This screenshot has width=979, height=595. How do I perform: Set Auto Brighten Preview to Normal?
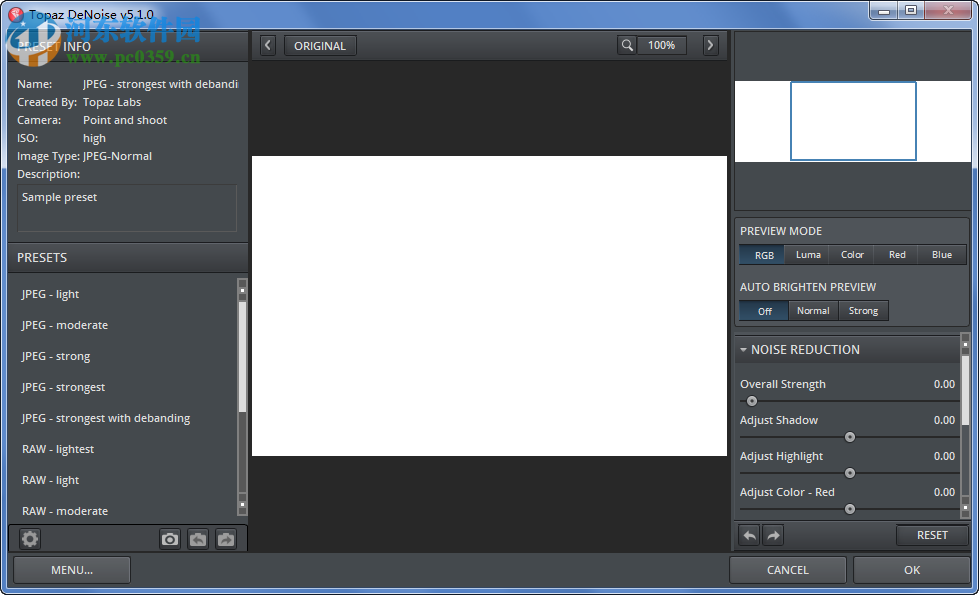tap(813, 311)
